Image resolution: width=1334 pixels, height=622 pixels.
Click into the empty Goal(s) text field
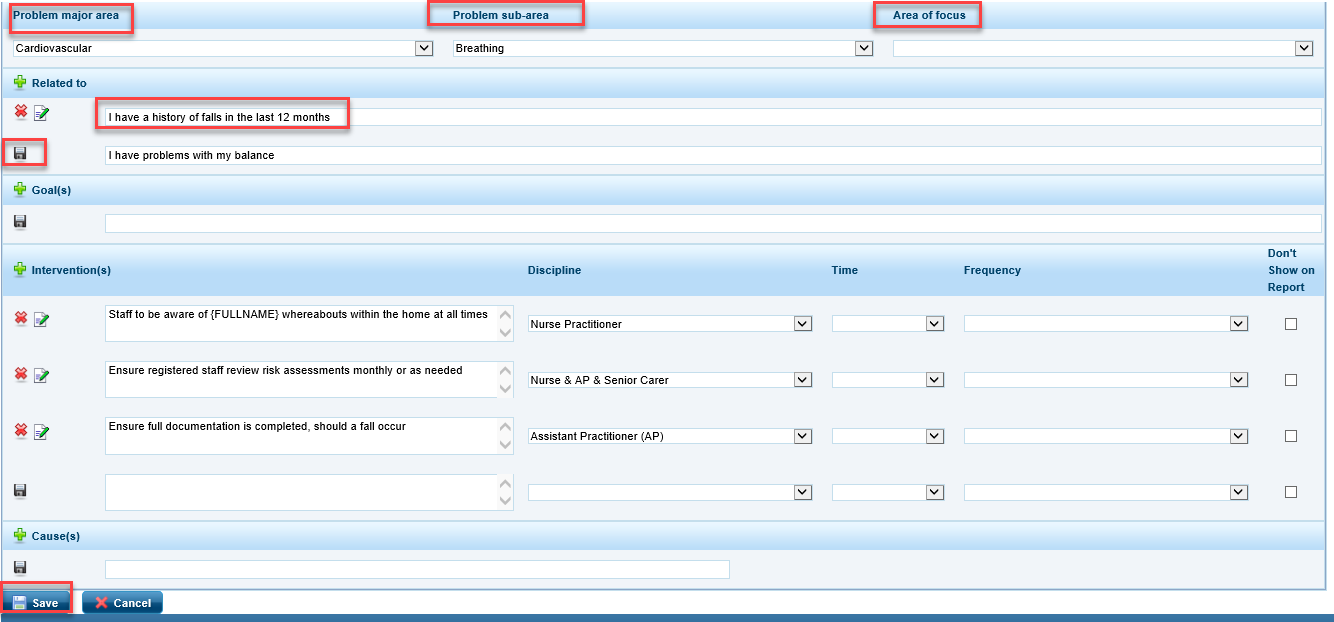pyautogui.click(x=712, y=223)
